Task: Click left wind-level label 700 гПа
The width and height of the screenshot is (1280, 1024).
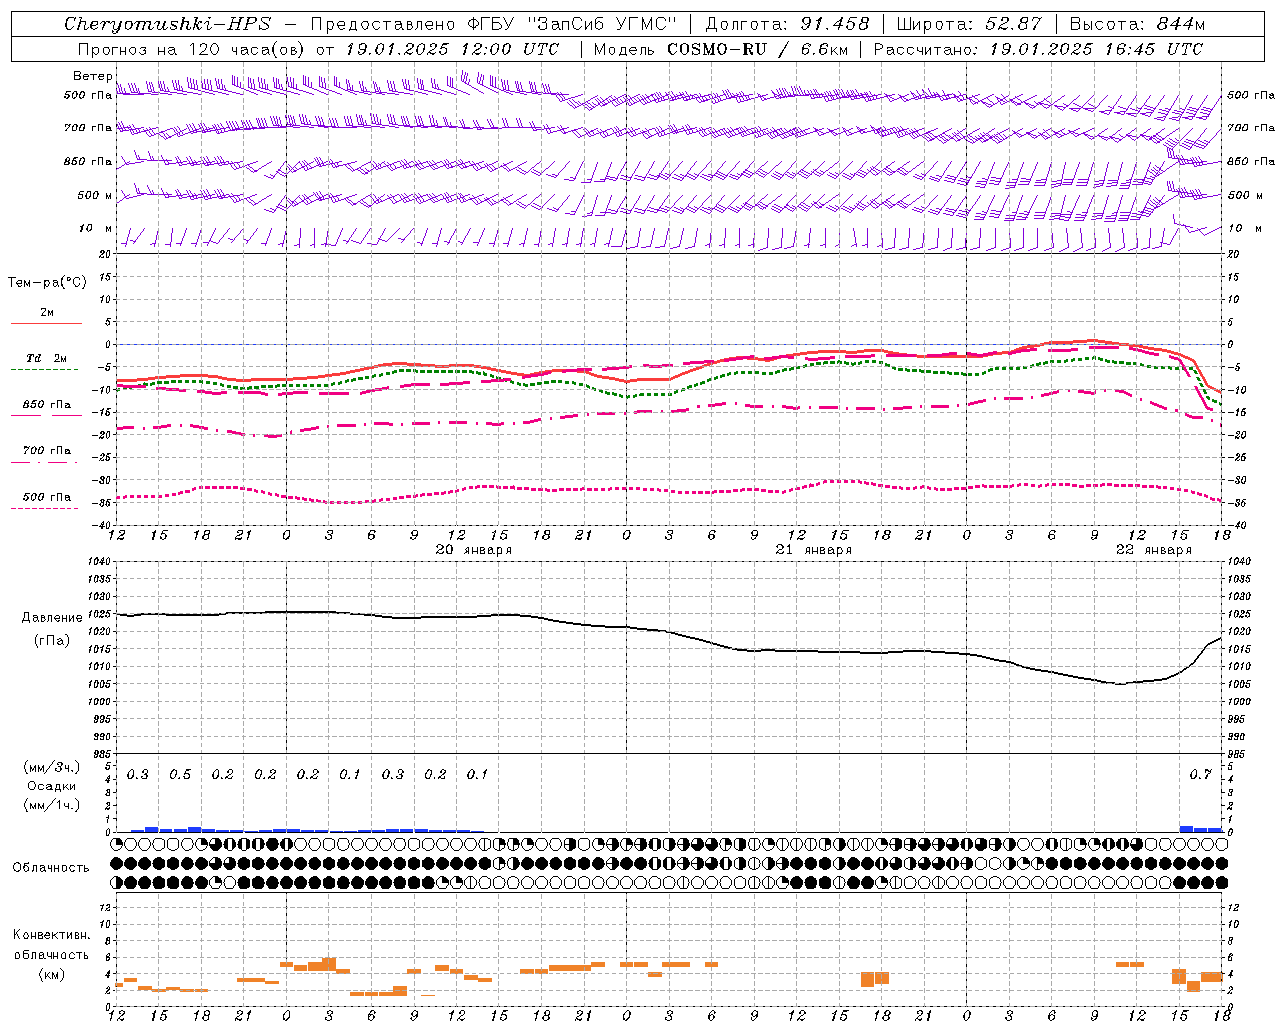Action: pyautogui.click(x=88, y=128)
